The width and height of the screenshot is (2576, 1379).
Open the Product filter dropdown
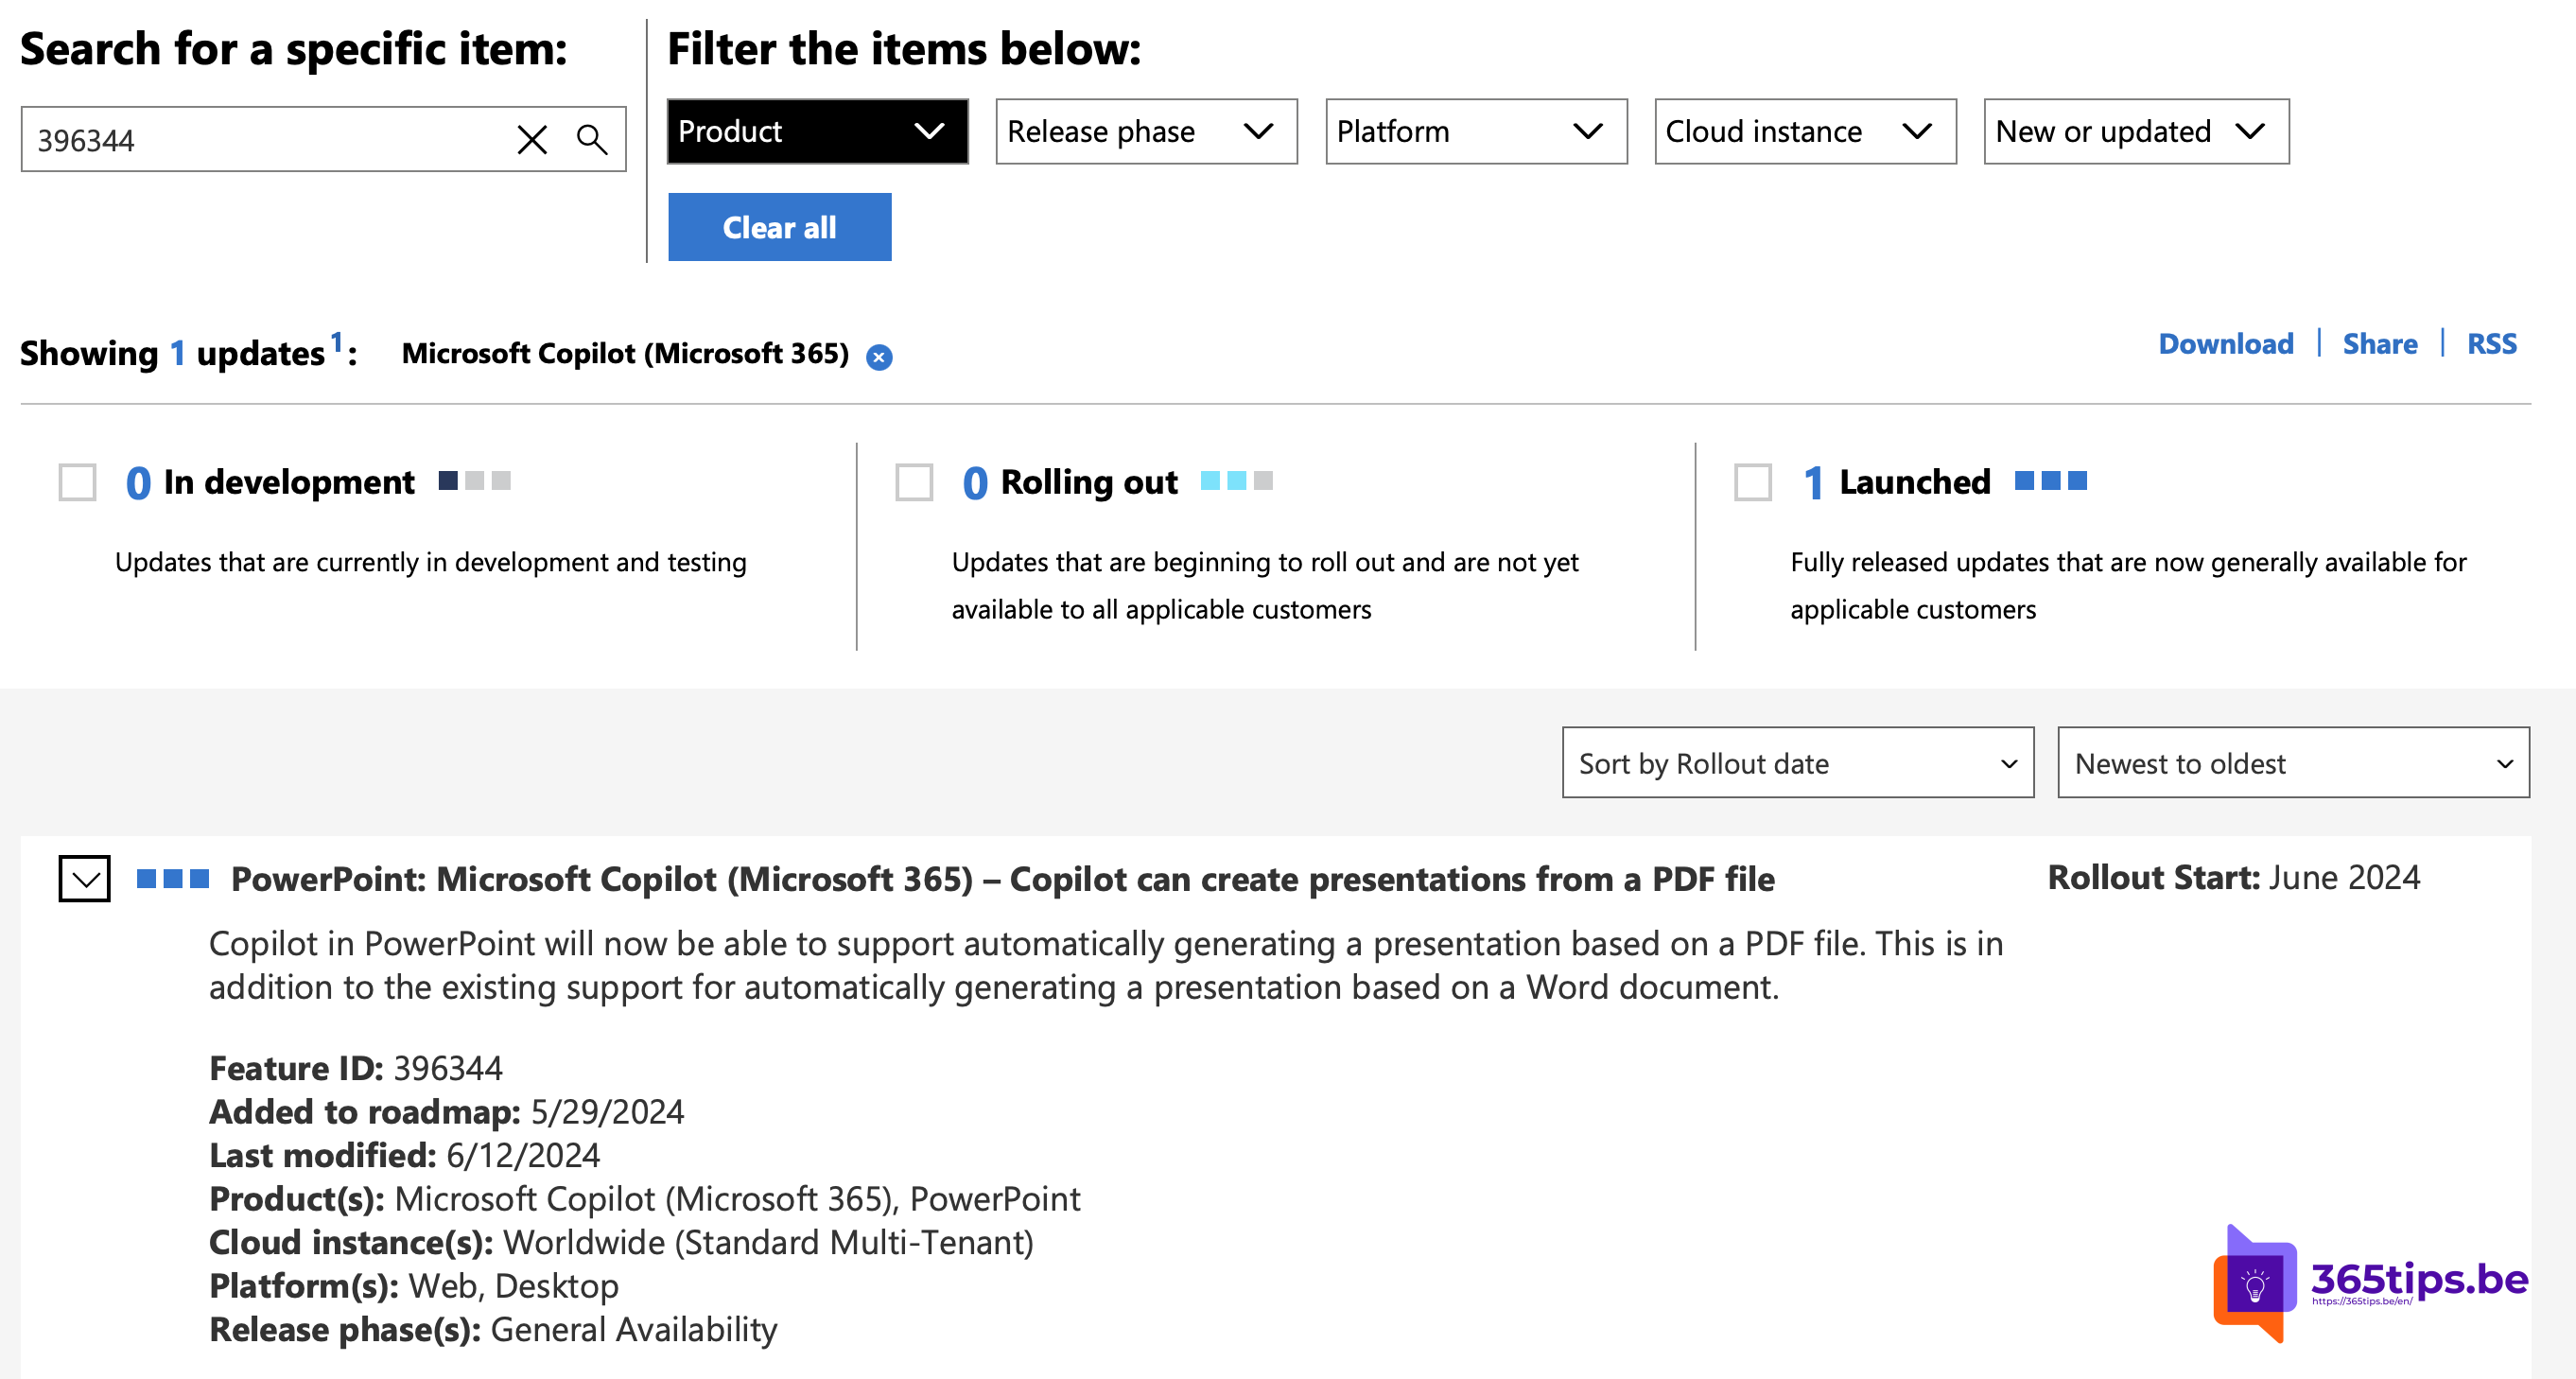[817, 131]
